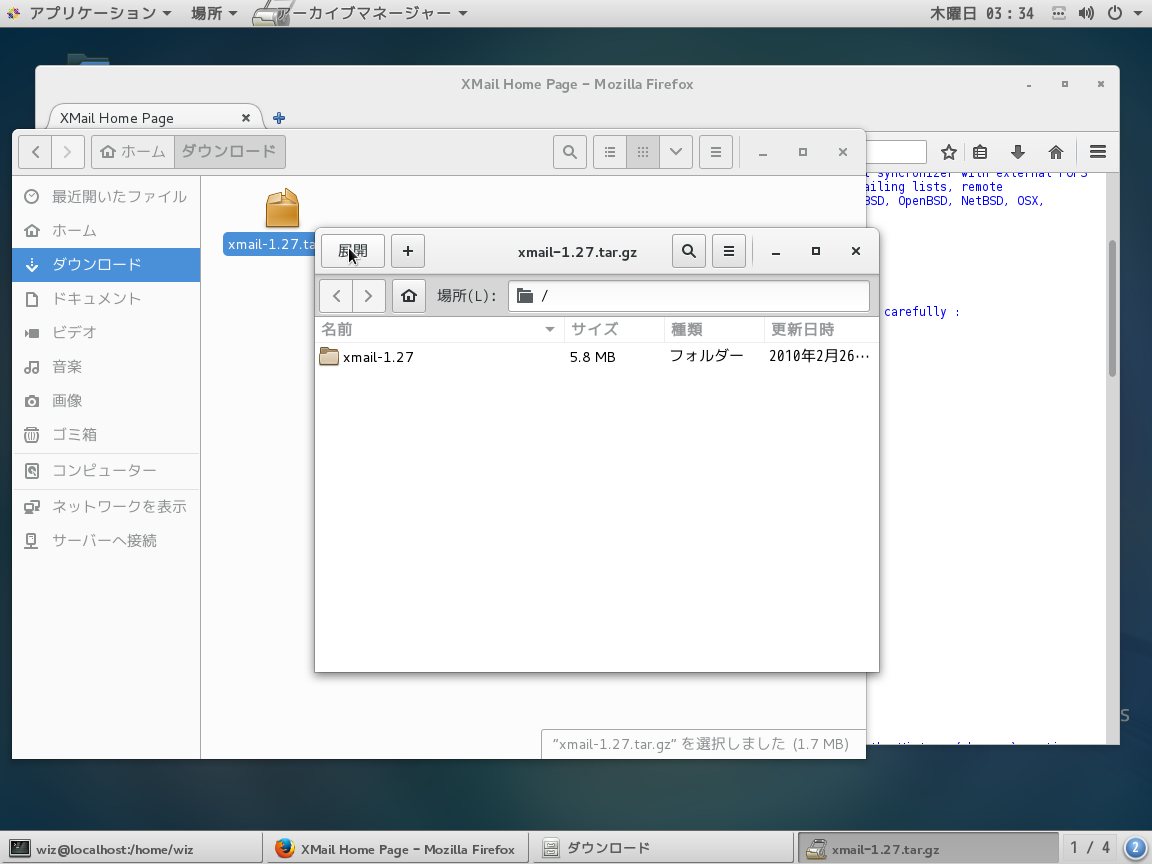
Task: Go back in the file manager window
Action: [x=35, y=152]
